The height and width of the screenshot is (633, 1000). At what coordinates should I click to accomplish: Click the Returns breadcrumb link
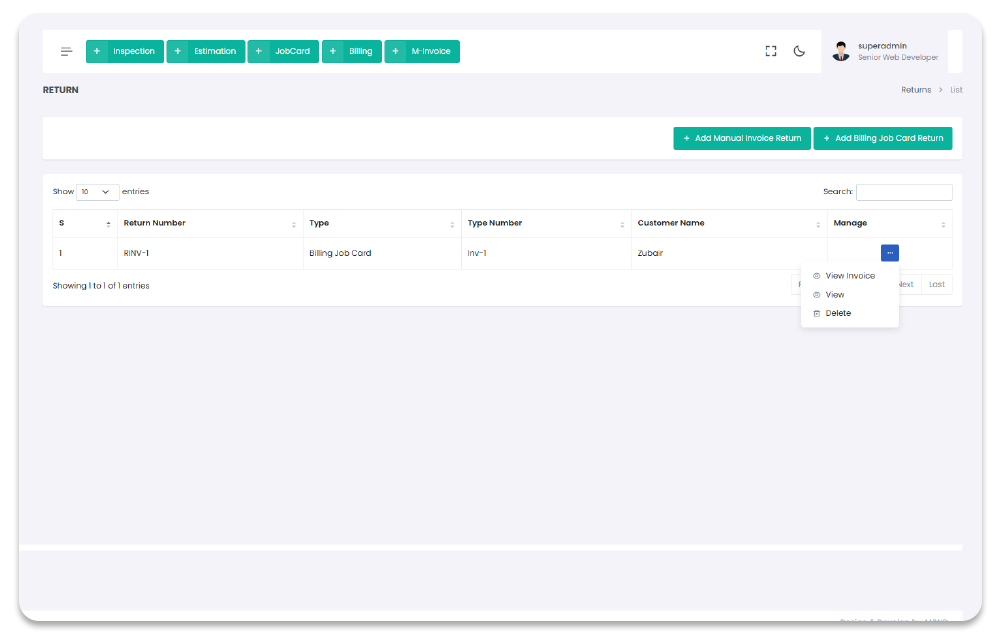point(915,90)
